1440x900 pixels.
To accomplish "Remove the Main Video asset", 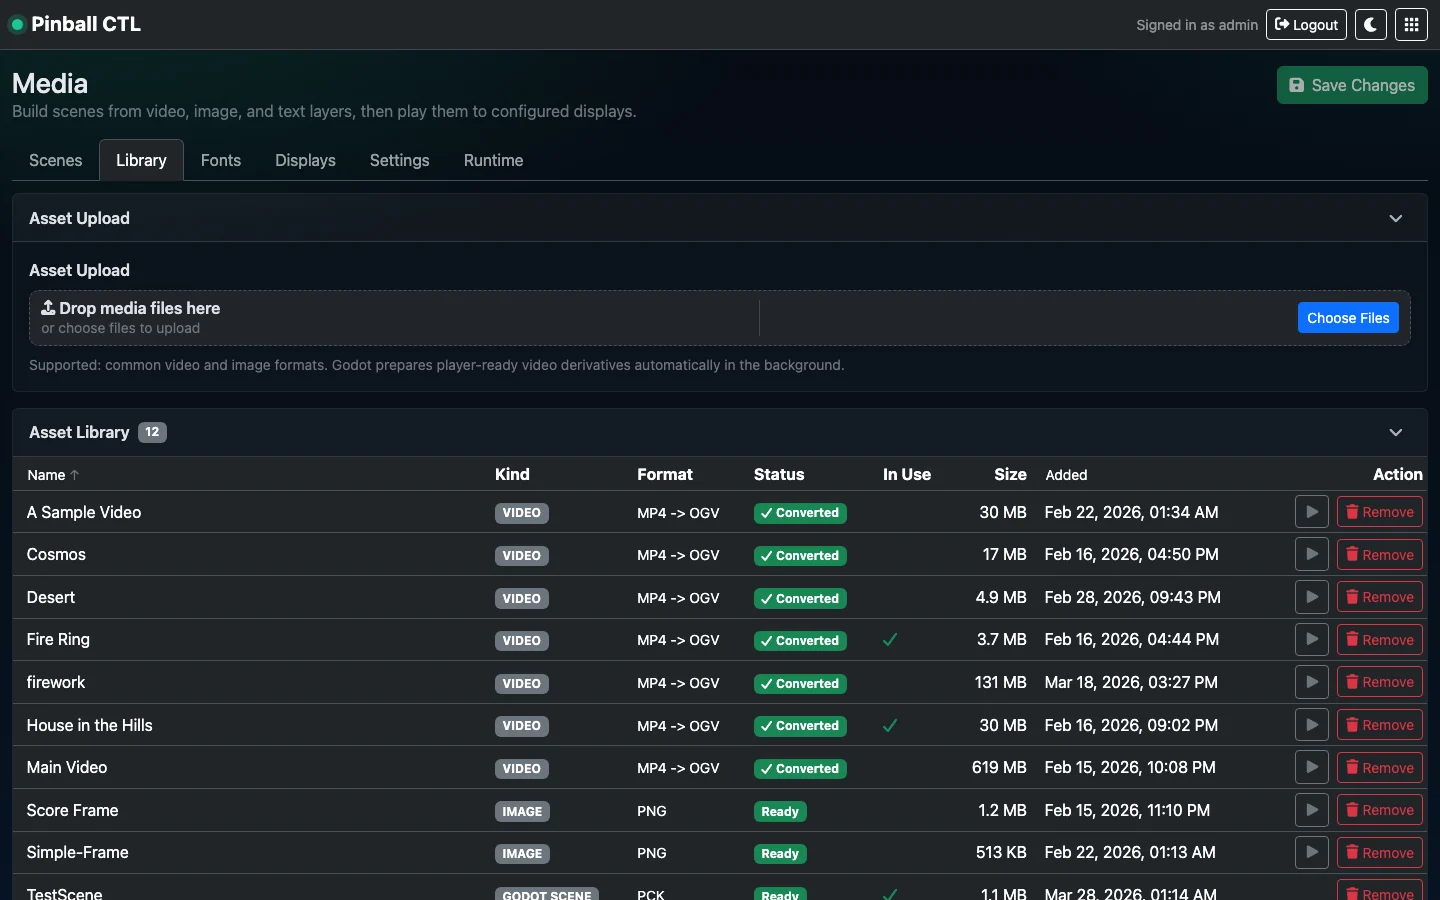I will (x=1379, y=768).
